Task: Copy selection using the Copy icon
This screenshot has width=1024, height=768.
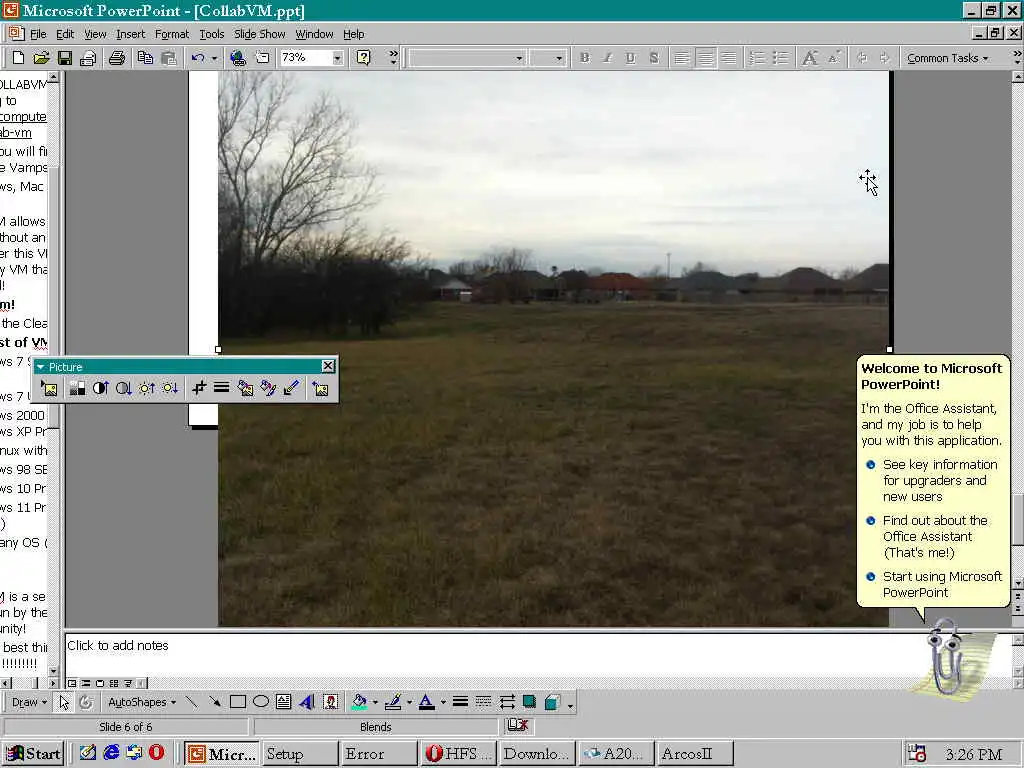Action: coord(145,58)
